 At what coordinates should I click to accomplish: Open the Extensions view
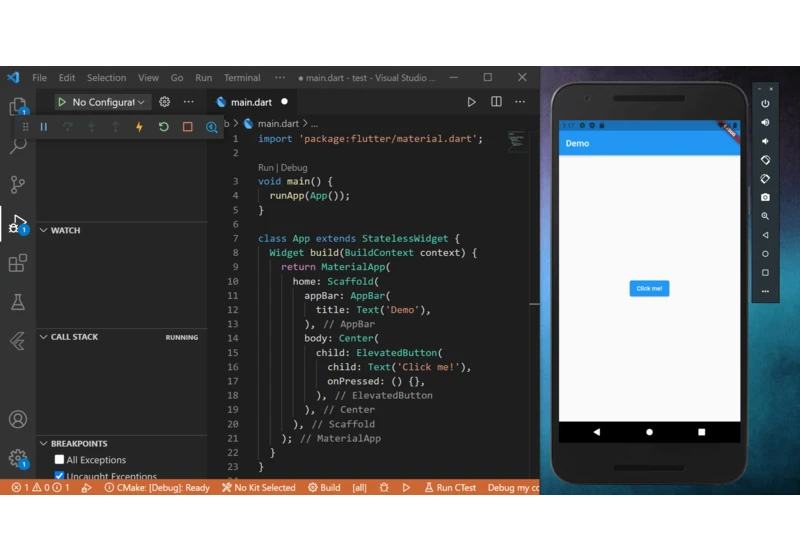coord(17,263)
